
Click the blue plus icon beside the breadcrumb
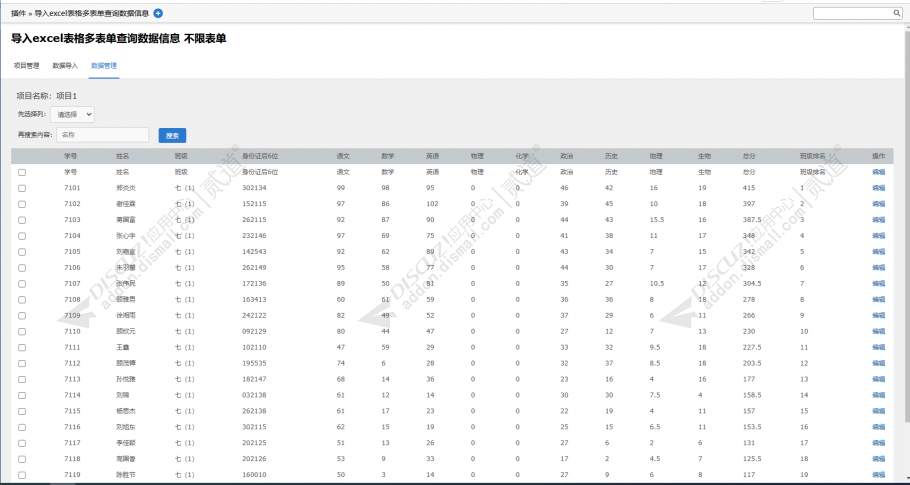click(x=158, y=13)
